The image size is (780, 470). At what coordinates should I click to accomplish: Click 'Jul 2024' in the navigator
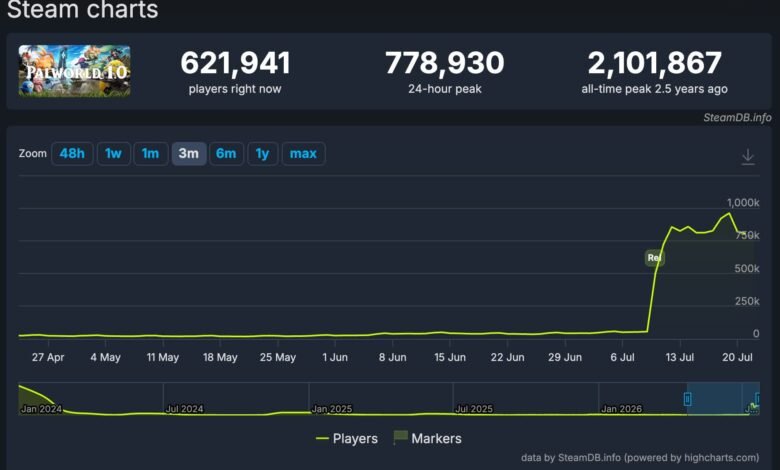click(185, 409)
